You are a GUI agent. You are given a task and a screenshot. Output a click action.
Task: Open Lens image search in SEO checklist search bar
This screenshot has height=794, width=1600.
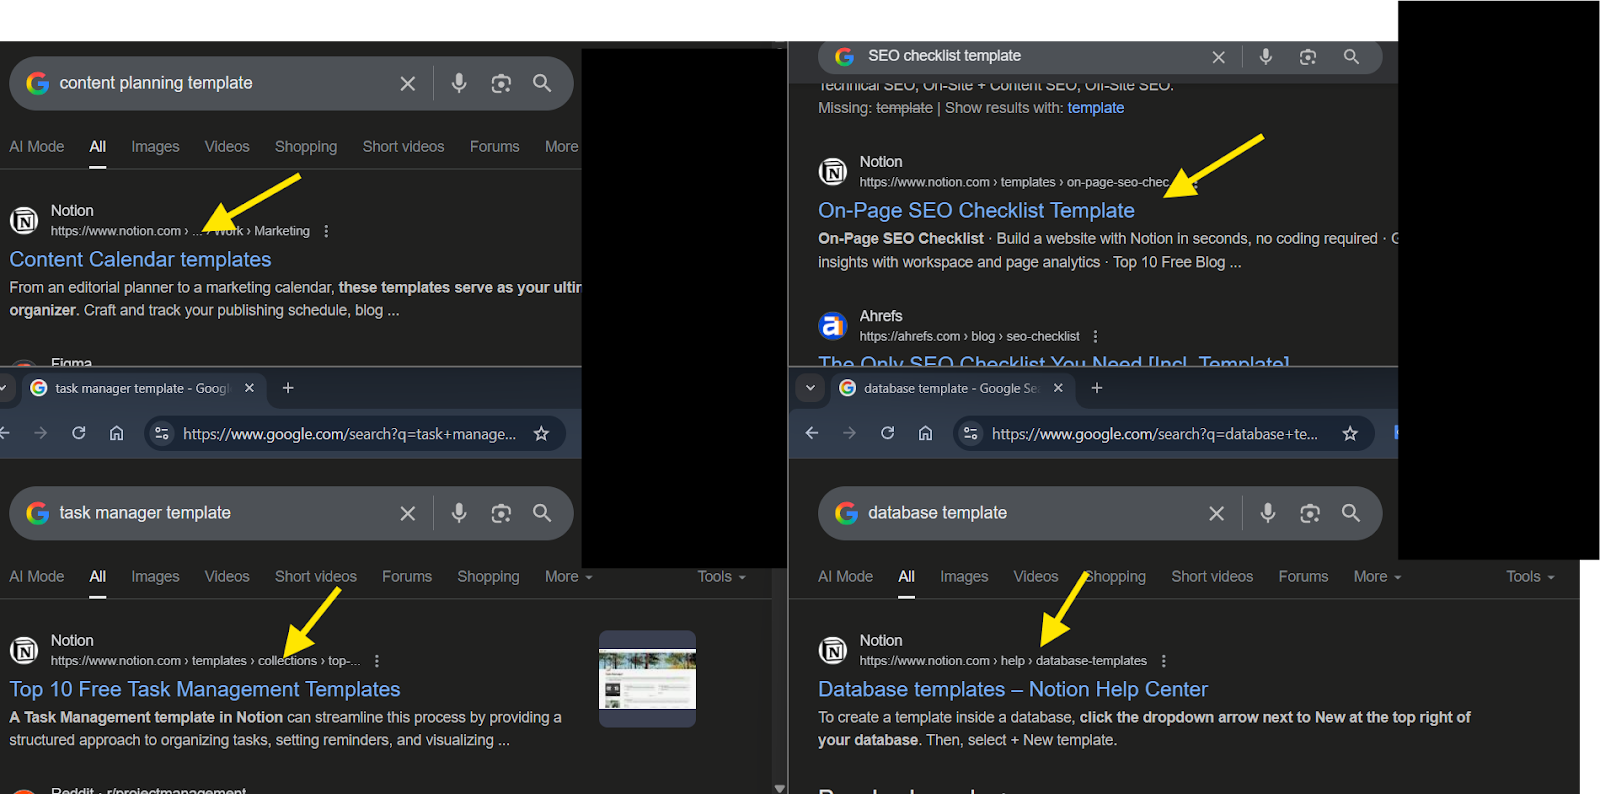[x=1308, y=57]
